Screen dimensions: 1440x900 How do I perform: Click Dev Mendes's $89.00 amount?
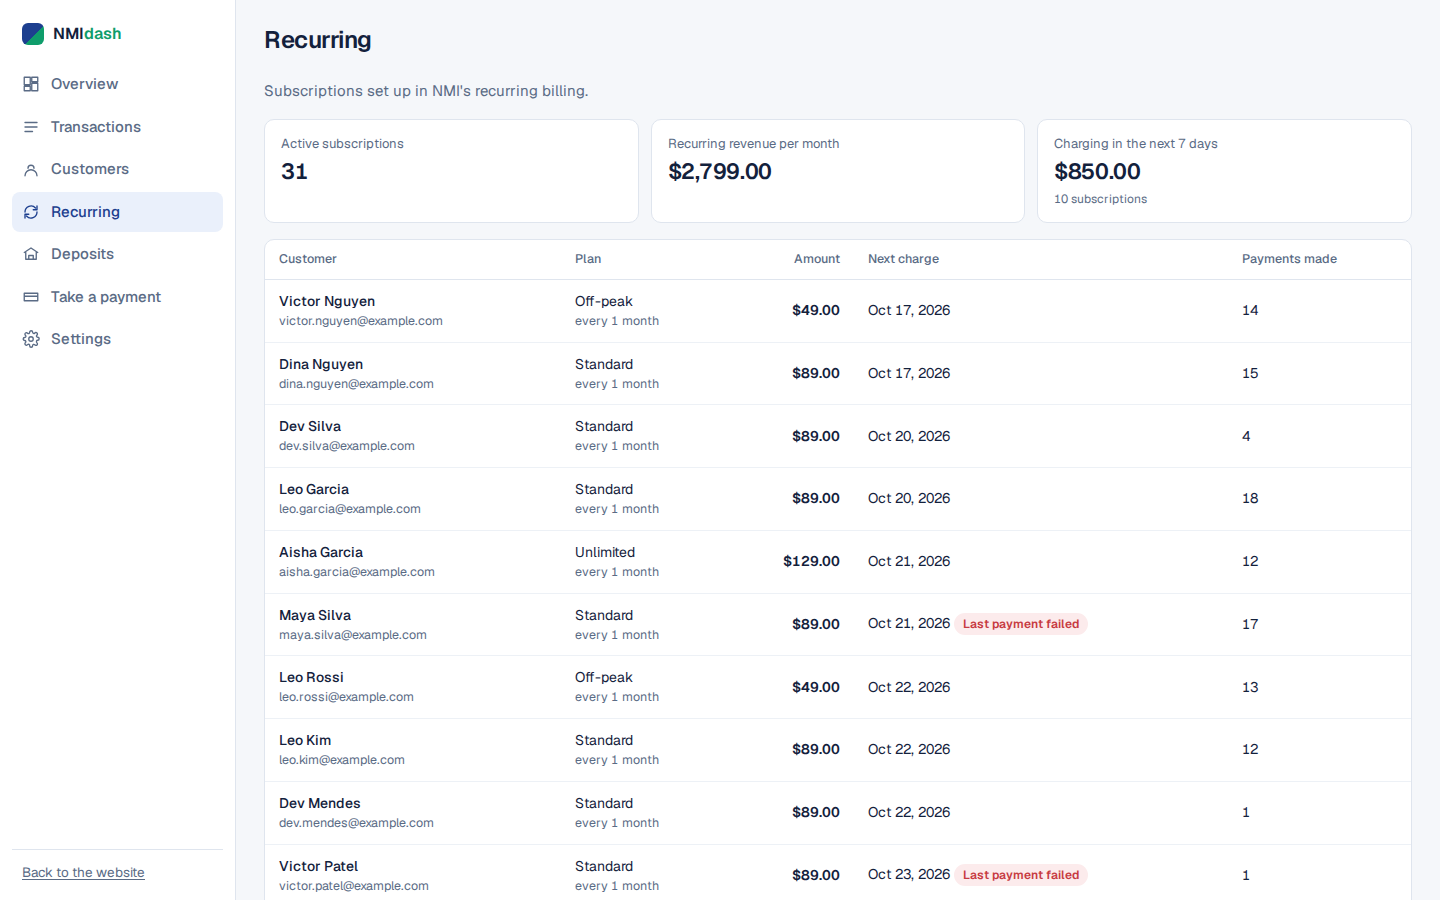pos(816,812)
